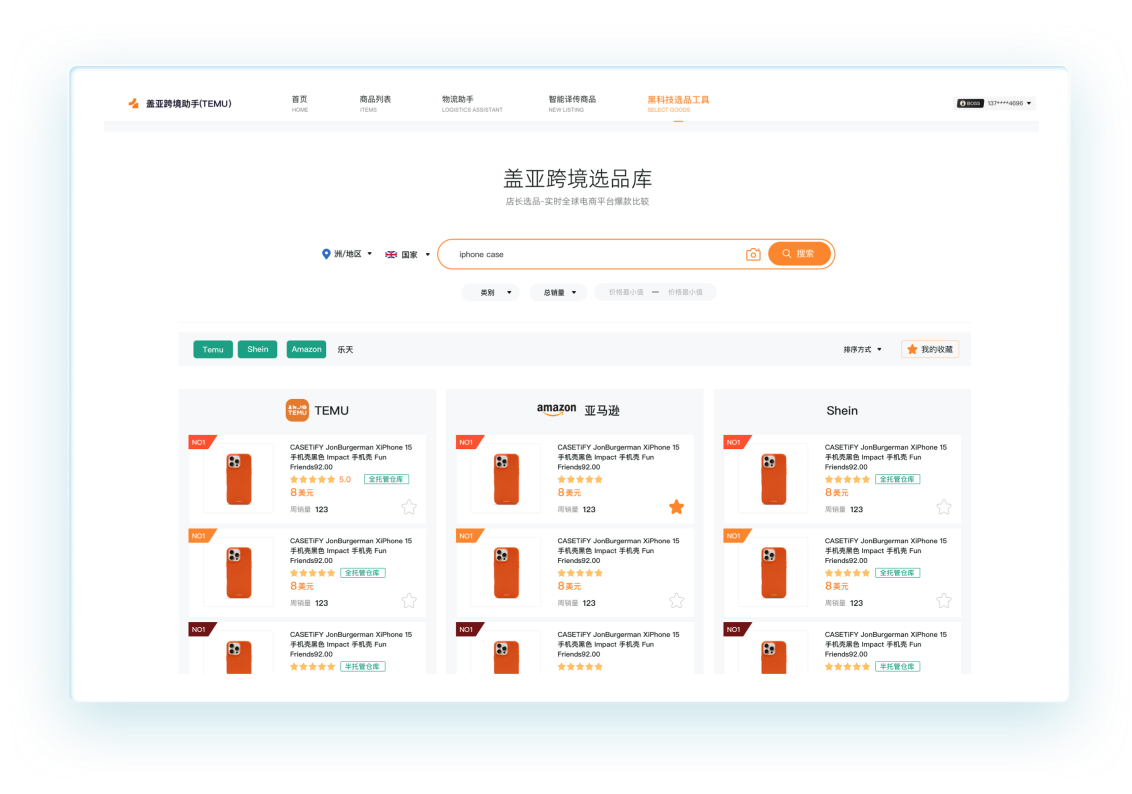Open the 排序方式 sort order dropdown
Image resolution: width=1132 pixels, height=794 pixels.
tap(863, 350)
